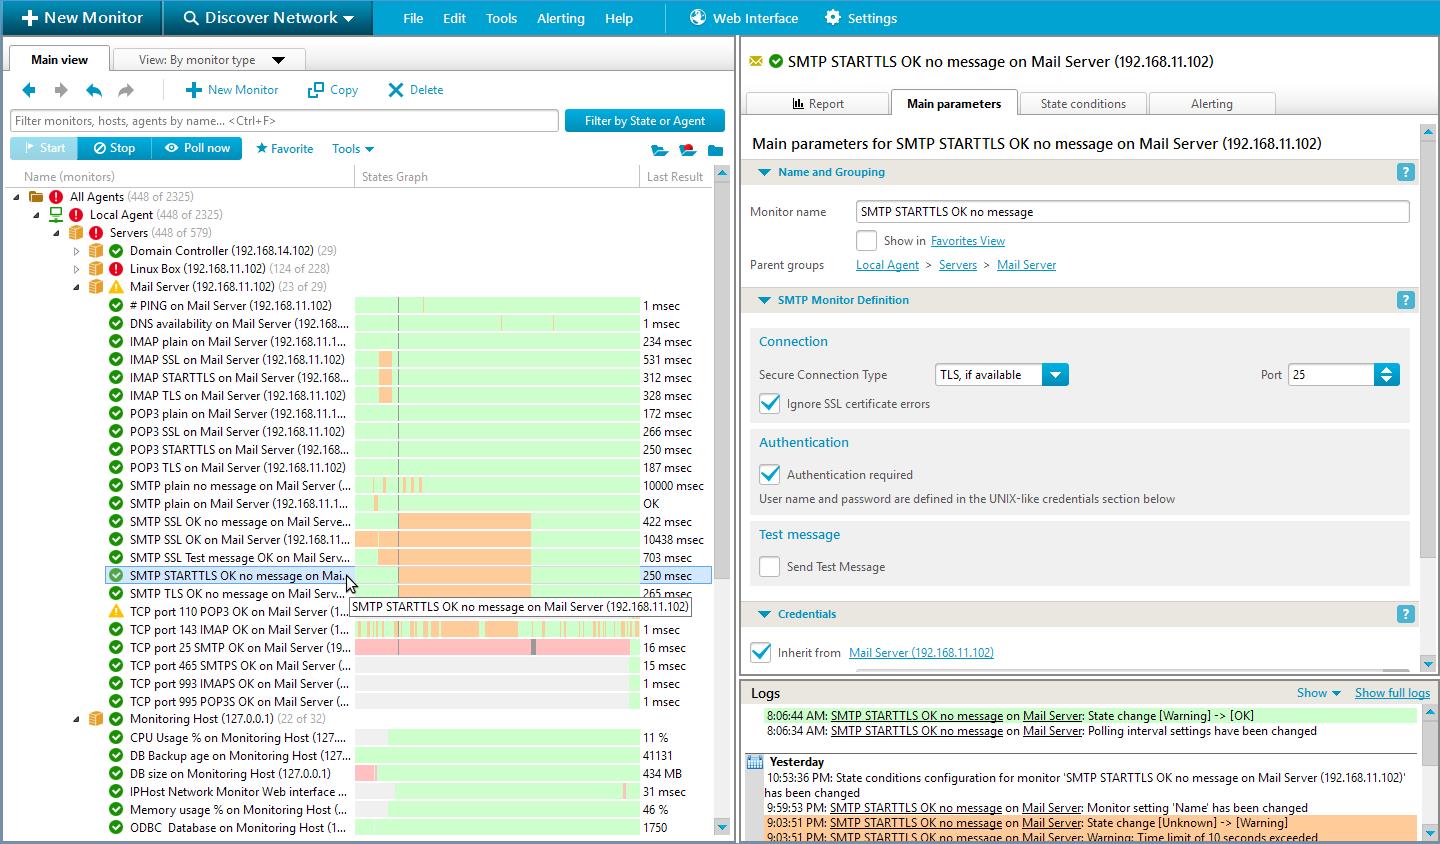Click Poll now eye button
The image size is (1440, 844).
(x=197, y=148)
